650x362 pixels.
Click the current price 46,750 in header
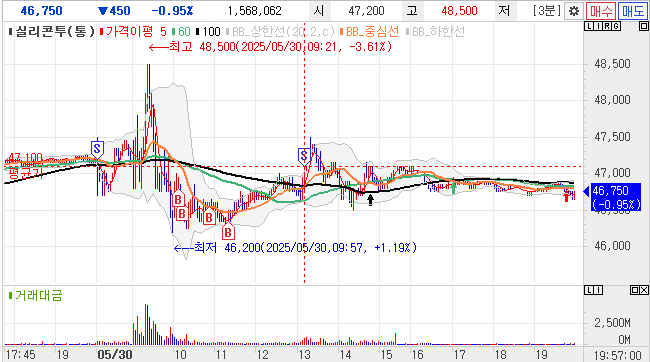click(x=41, y=10)
